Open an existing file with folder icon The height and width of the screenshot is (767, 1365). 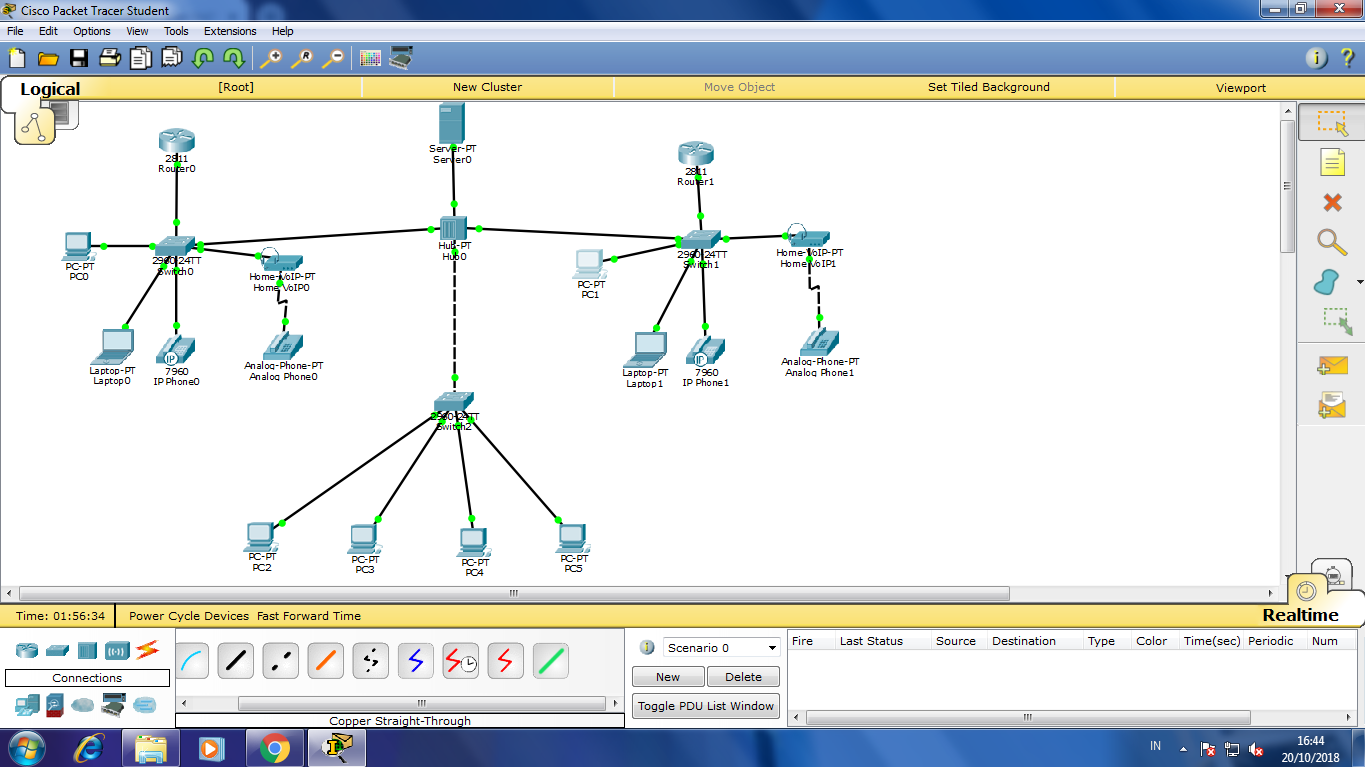pos(47,58)
